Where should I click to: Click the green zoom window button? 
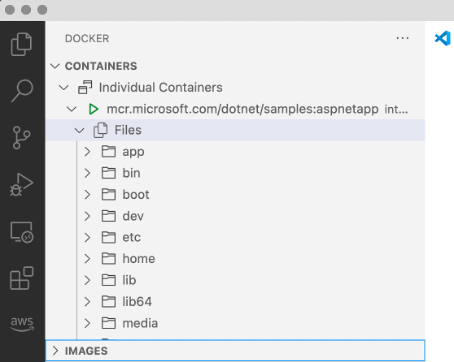point(42,10)
